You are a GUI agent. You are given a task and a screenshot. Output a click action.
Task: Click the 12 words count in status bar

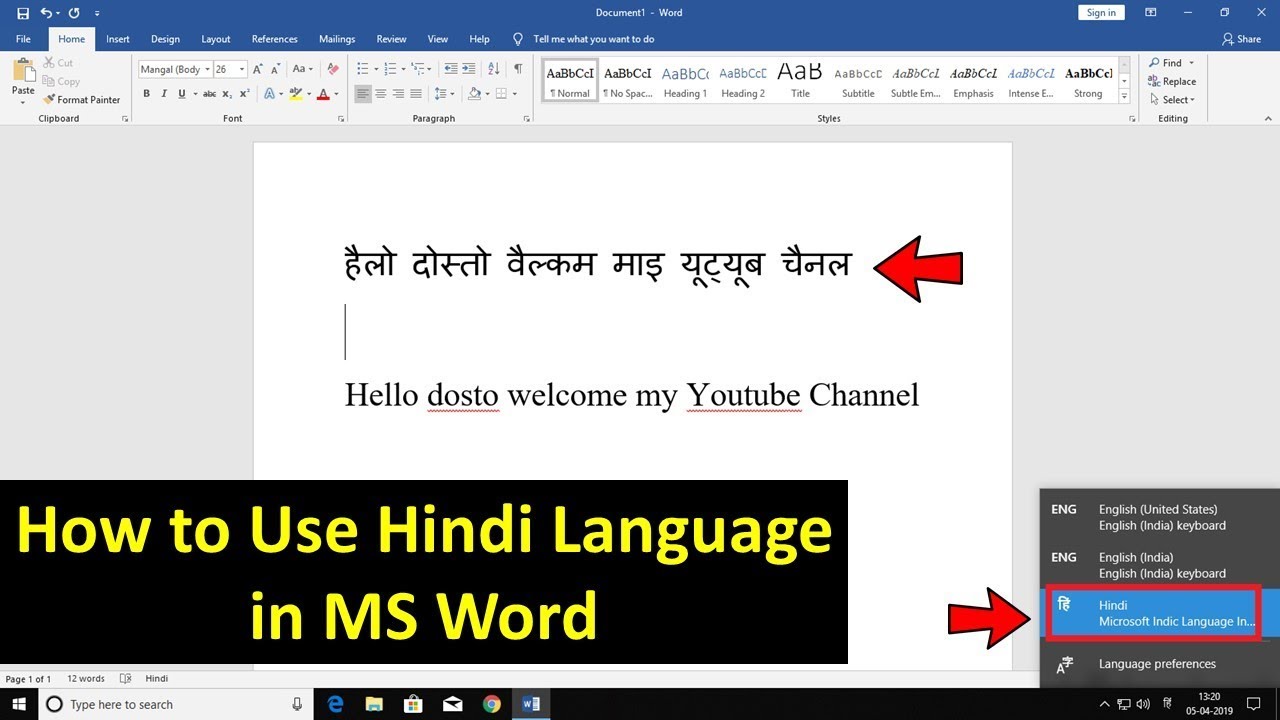pos(86,679)
